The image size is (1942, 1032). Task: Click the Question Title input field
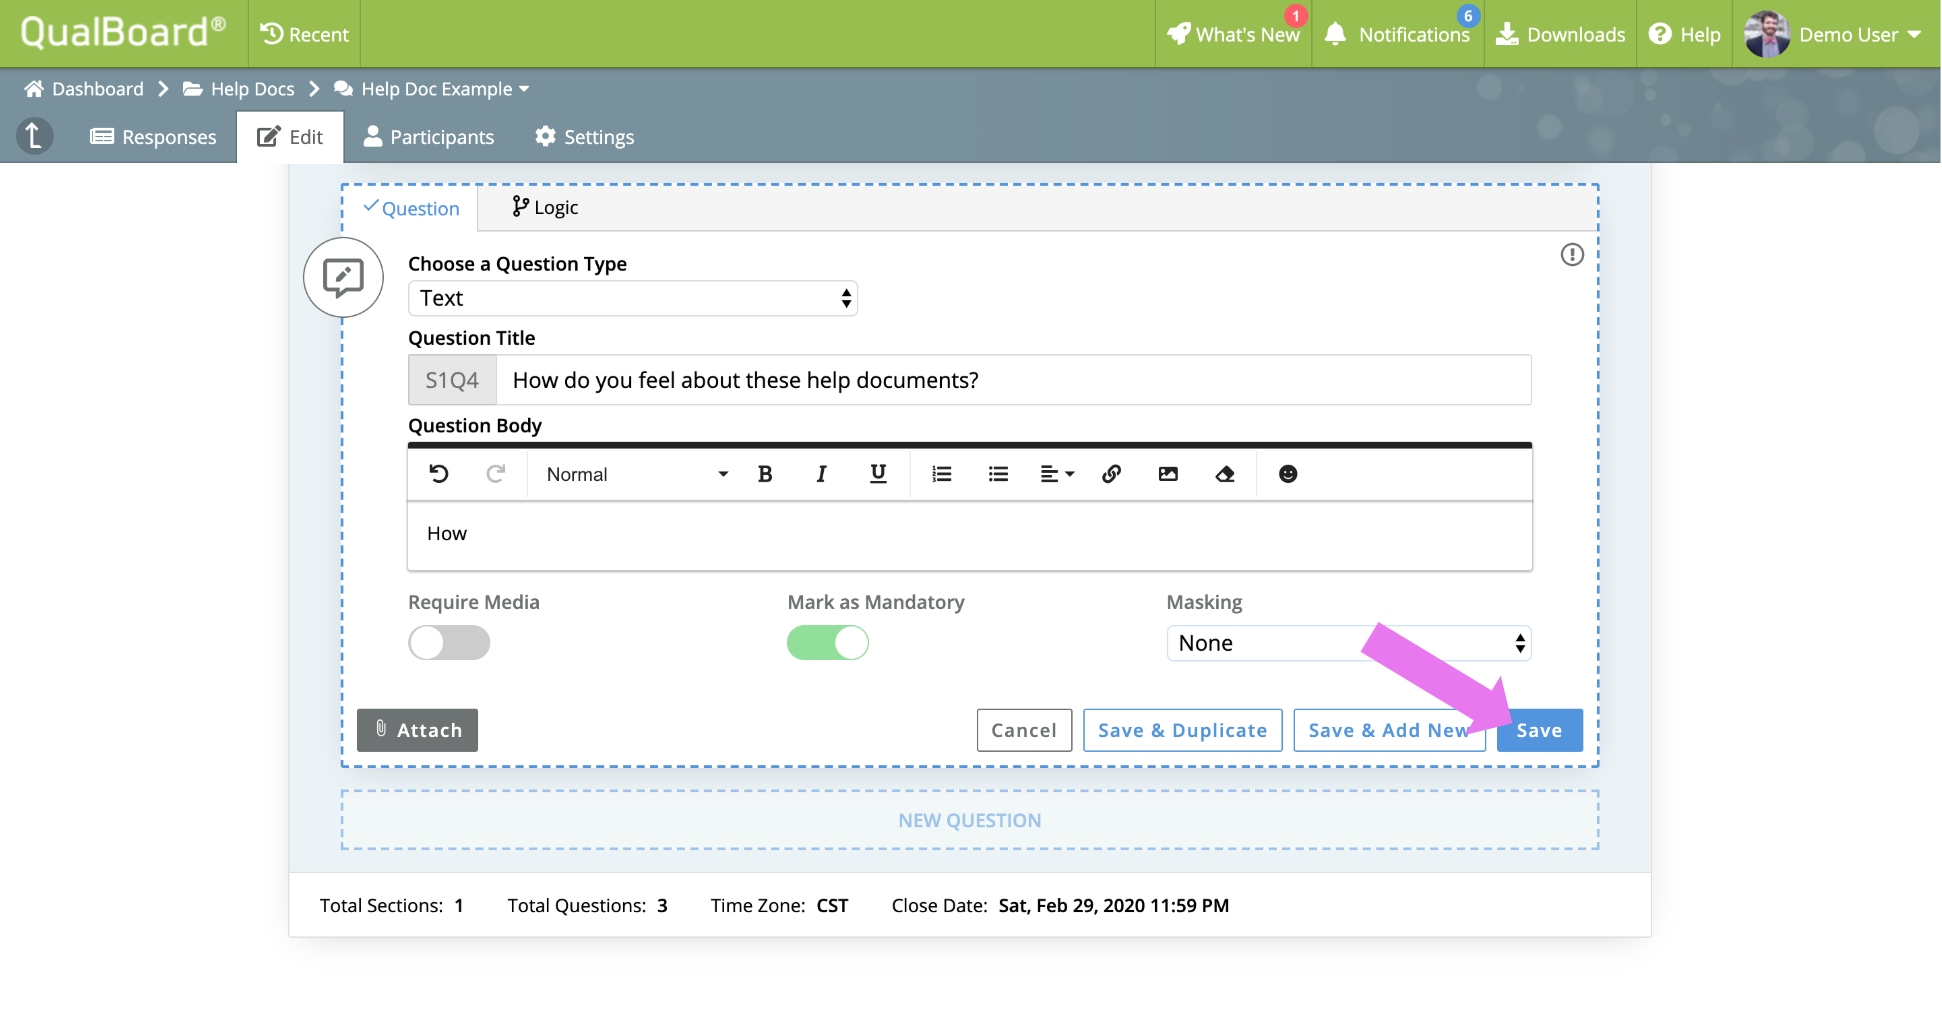(1013, 380)
